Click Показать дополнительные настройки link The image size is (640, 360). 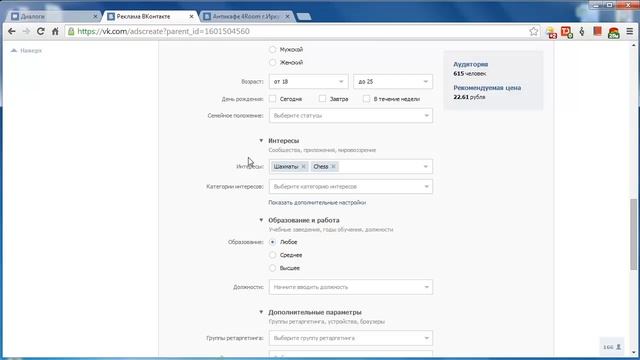pos(317,202)
